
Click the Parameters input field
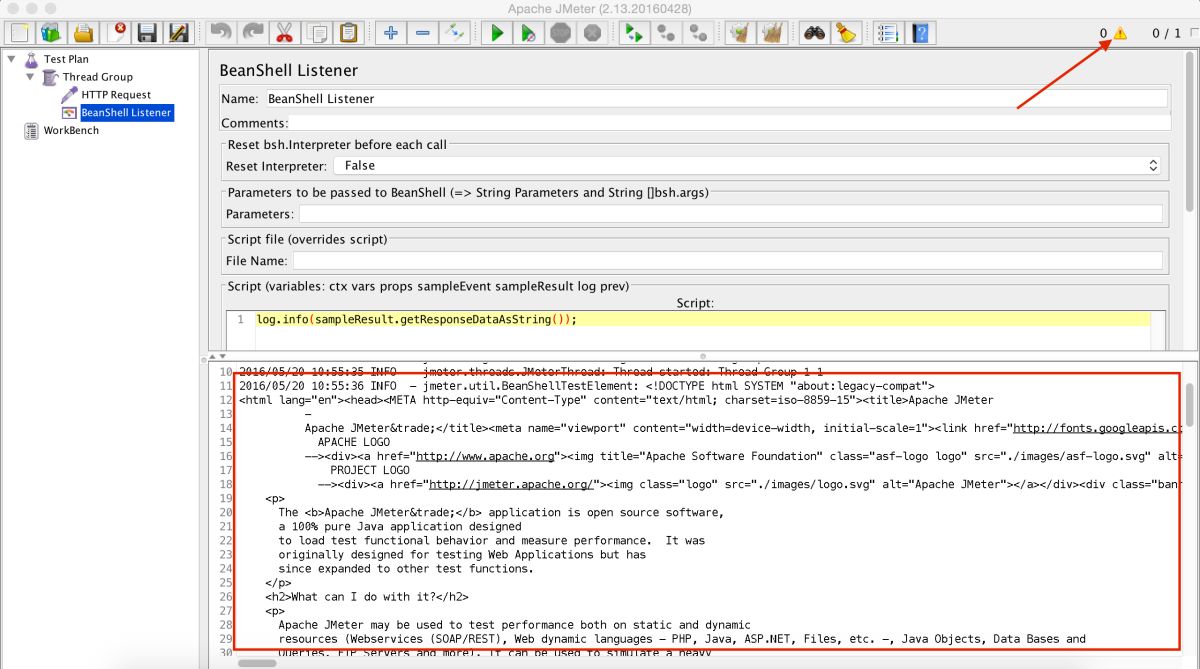[730, 214]
